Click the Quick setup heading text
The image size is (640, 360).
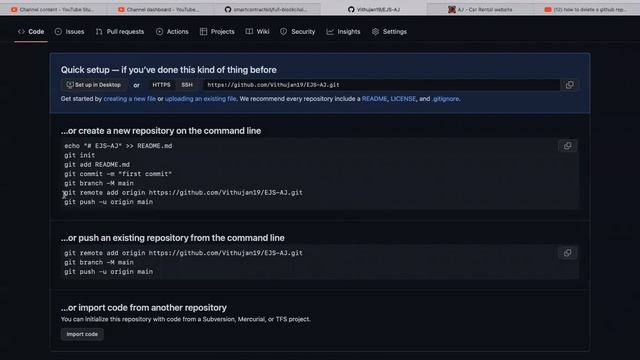(x=169, y=70)
